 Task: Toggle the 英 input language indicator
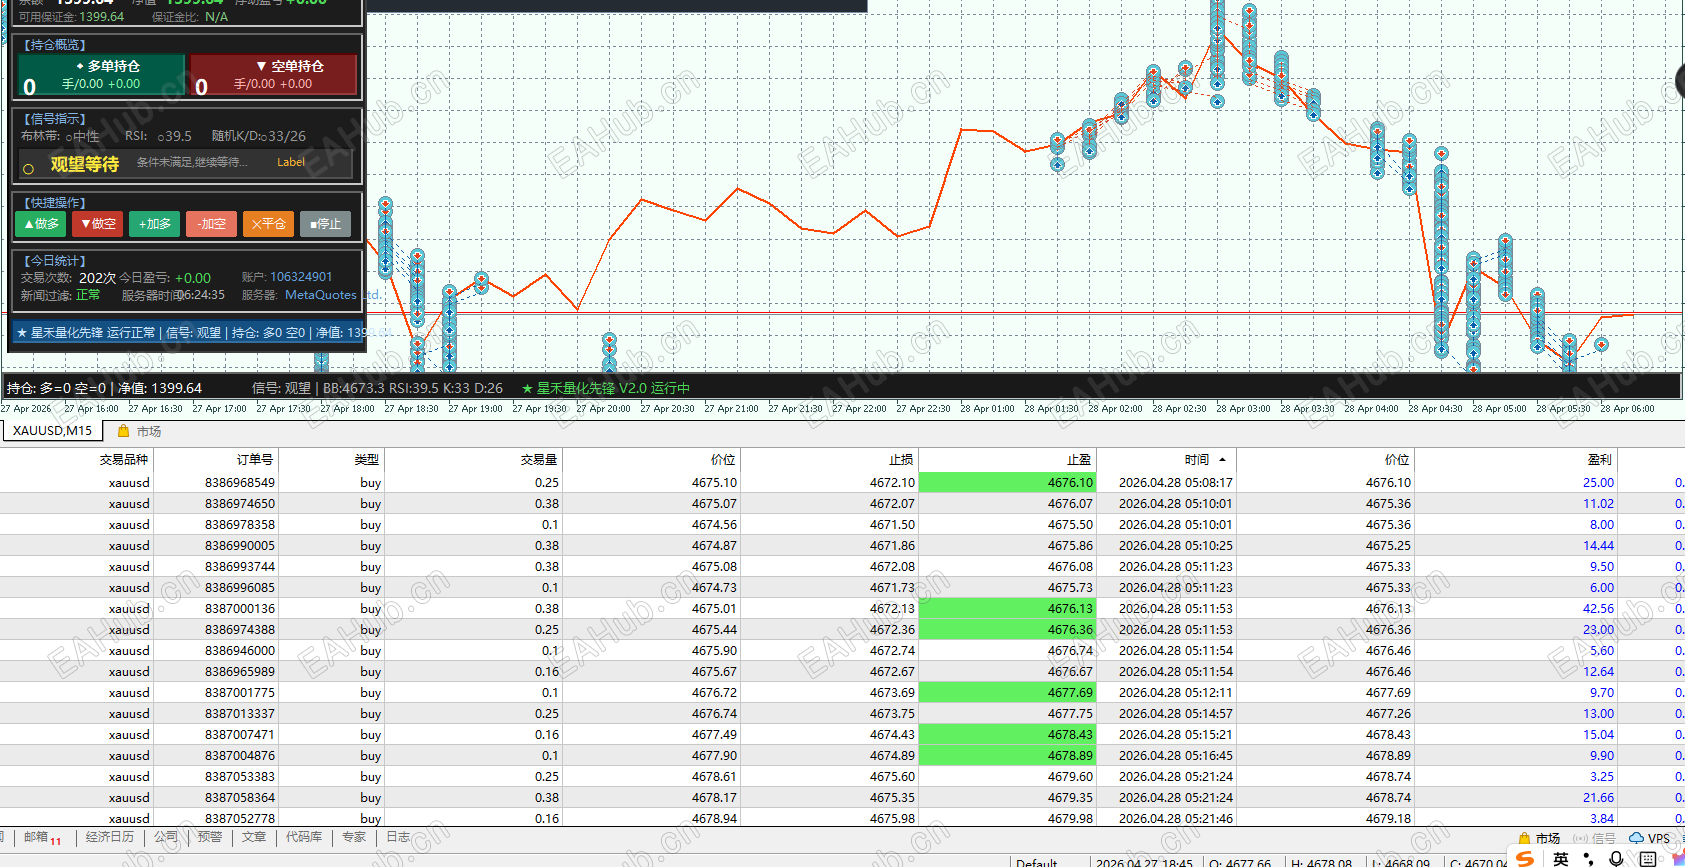pos(1561,859)
